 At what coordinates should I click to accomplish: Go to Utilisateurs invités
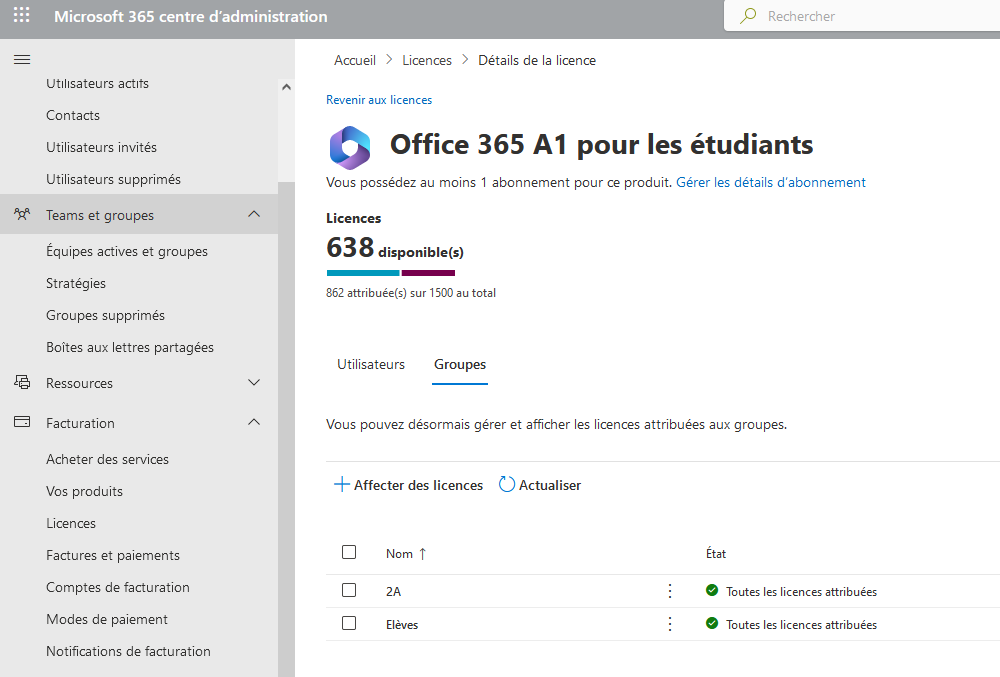101,147
